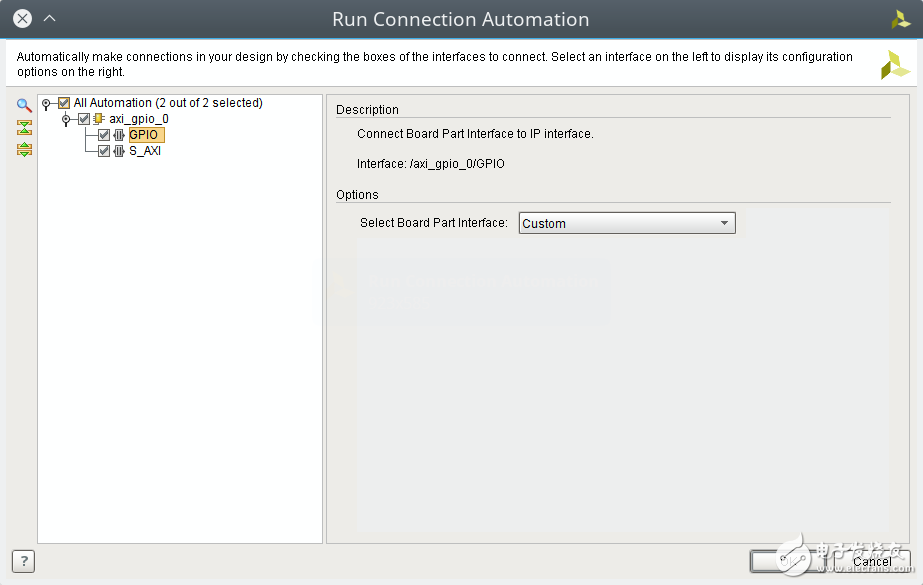Click the axi_gpio_0 IP block icon
923x585 pixels.
click(99, 119)
